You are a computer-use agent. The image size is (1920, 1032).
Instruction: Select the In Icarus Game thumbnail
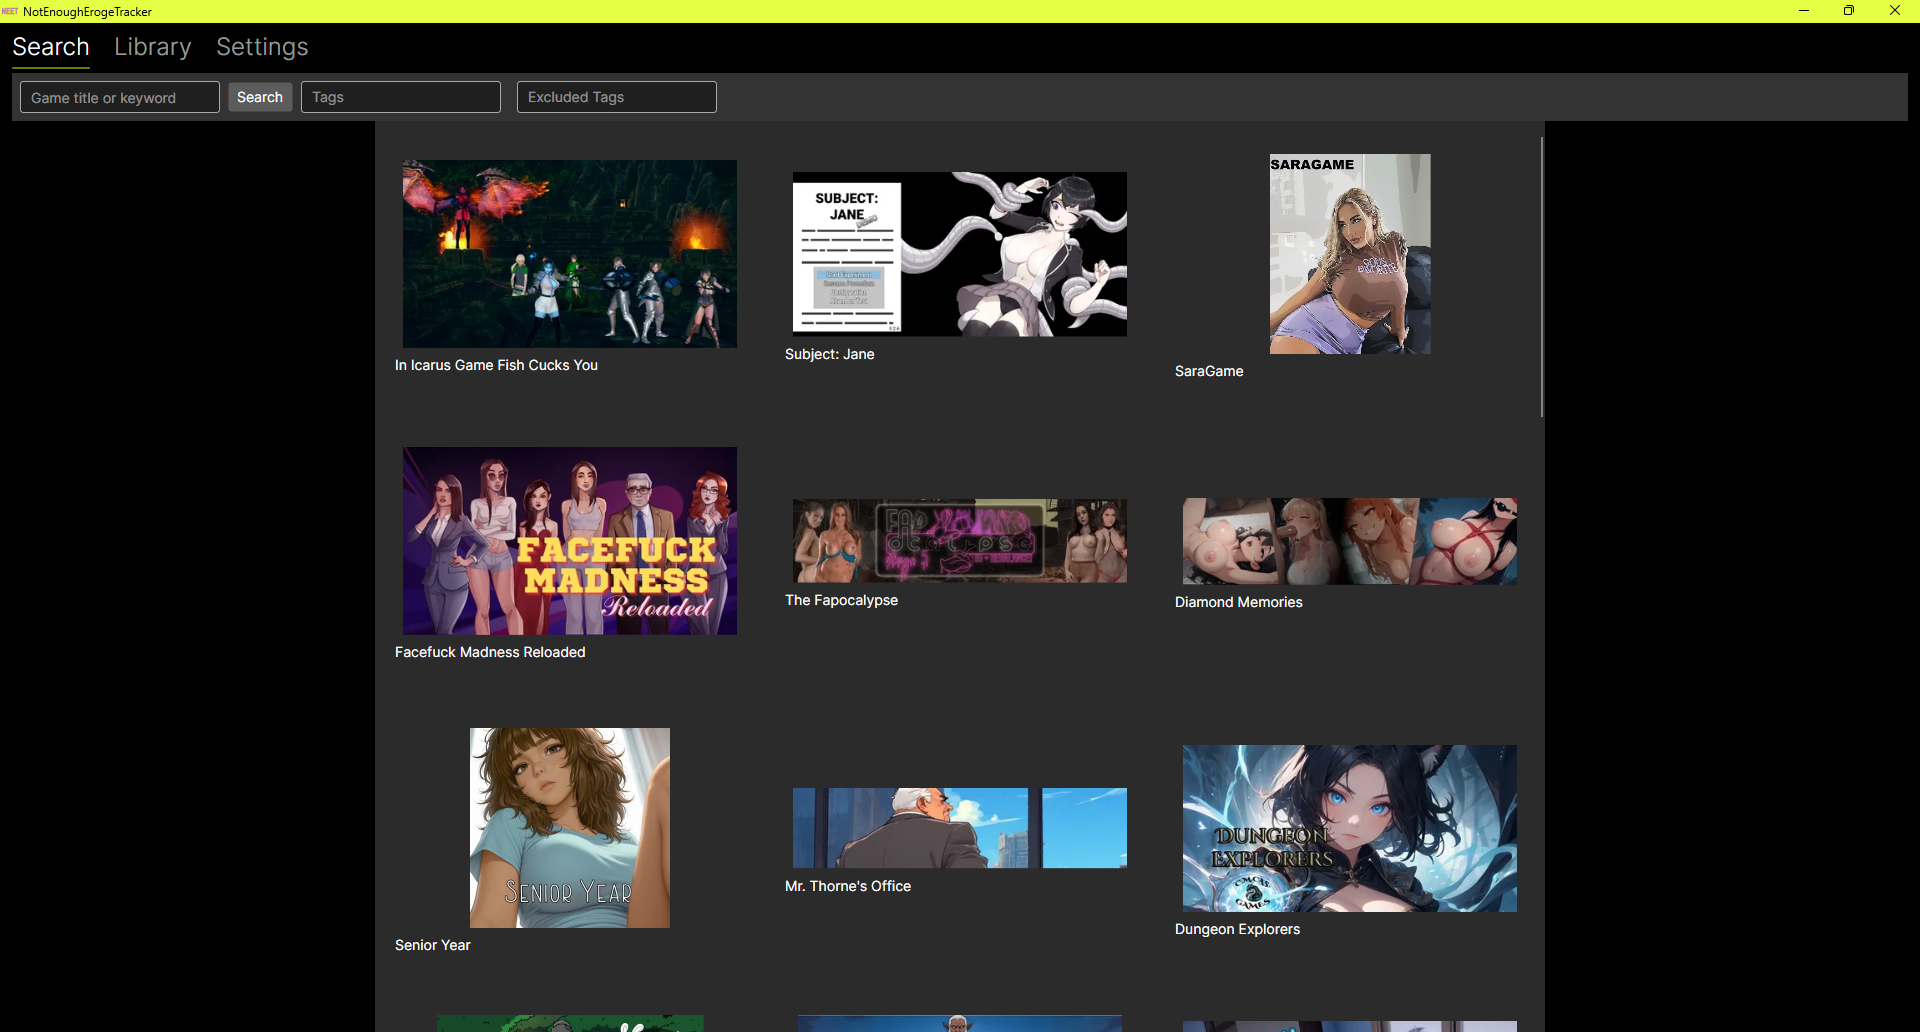click(569, 254)
